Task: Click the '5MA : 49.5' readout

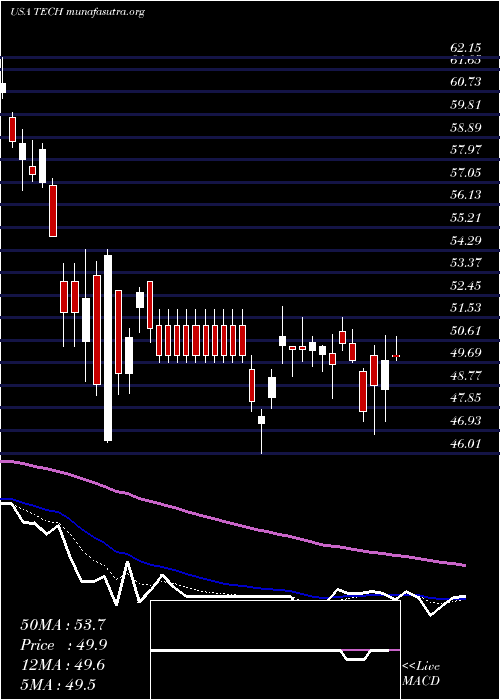Action: 58,685
